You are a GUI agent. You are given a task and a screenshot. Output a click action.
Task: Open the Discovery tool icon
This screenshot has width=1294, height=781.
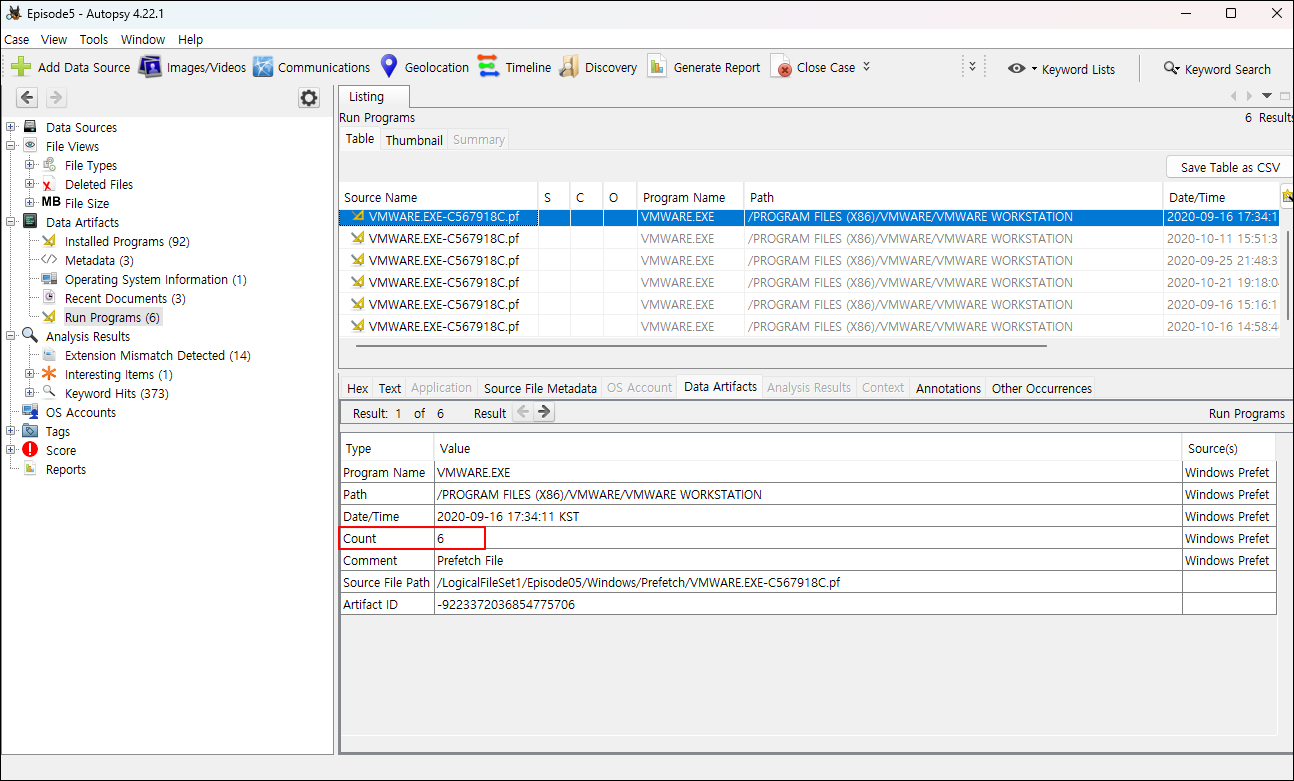pos(569,67)
